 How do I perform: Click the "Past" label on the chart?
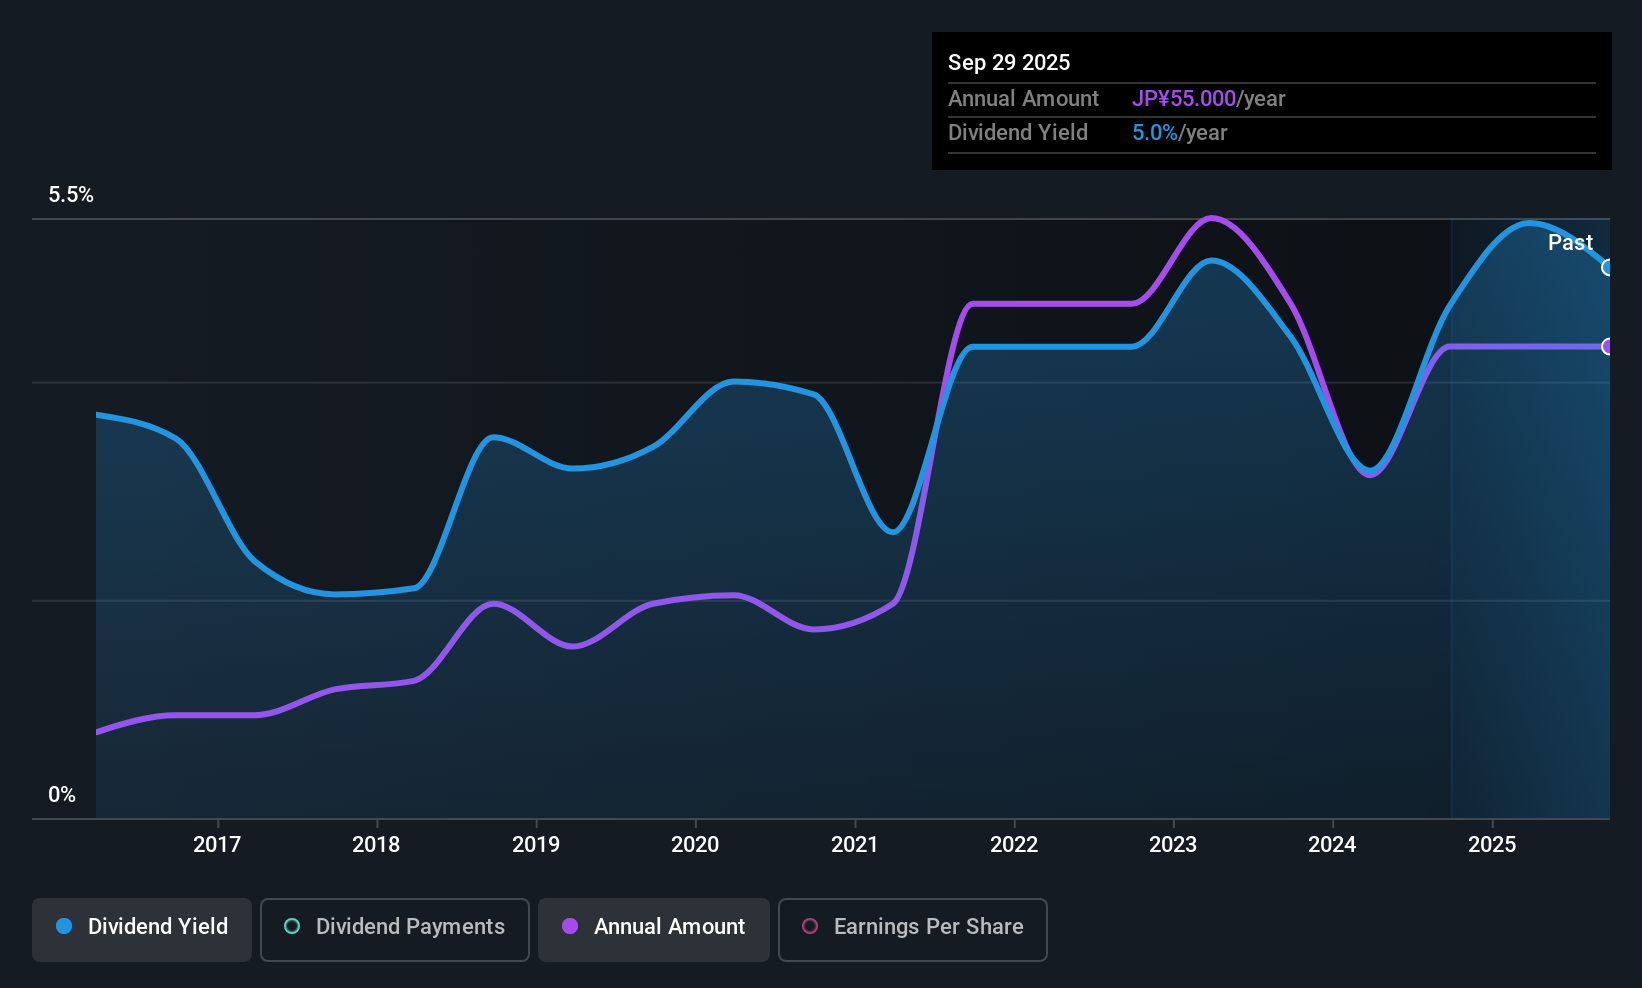[x=1570, y=243]
